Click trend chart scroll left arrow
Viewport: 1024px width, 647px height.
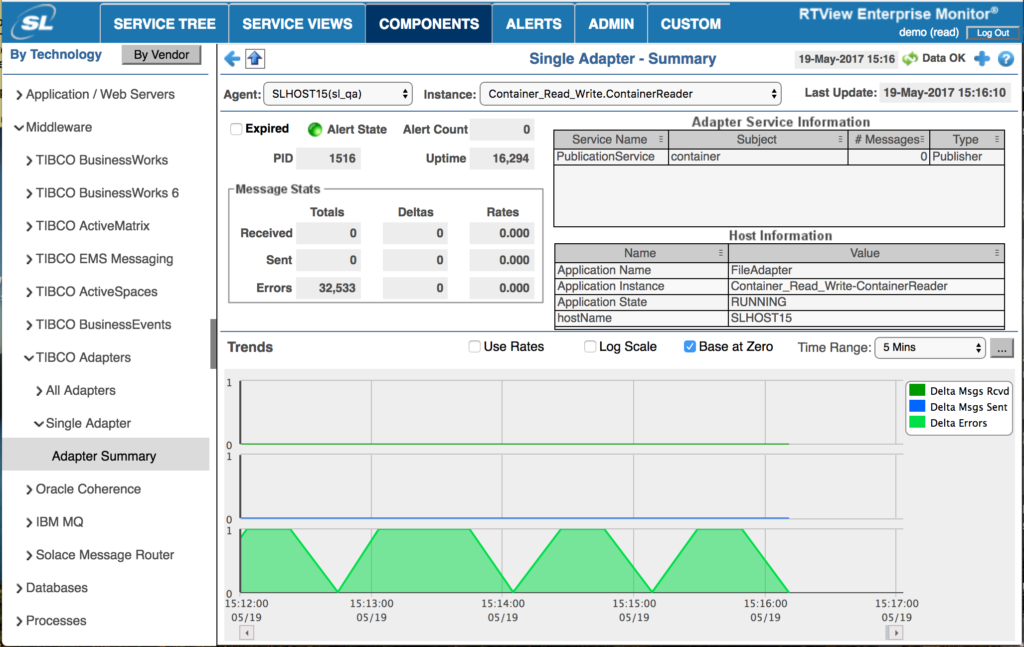(246, 633)
